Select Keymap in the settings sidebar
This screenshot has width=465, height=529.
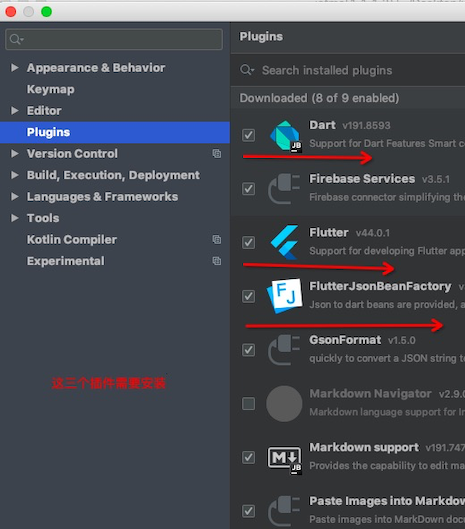(x=51, y=89)
